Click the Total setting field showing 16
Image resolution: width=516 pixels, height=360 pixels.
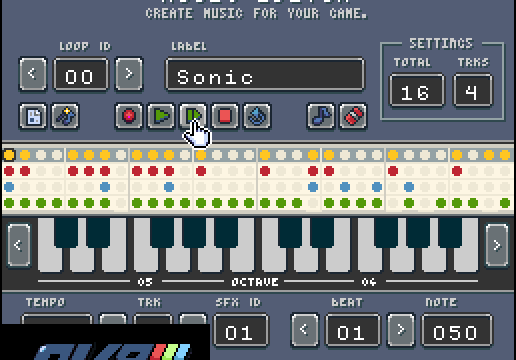tap(417, 90)
